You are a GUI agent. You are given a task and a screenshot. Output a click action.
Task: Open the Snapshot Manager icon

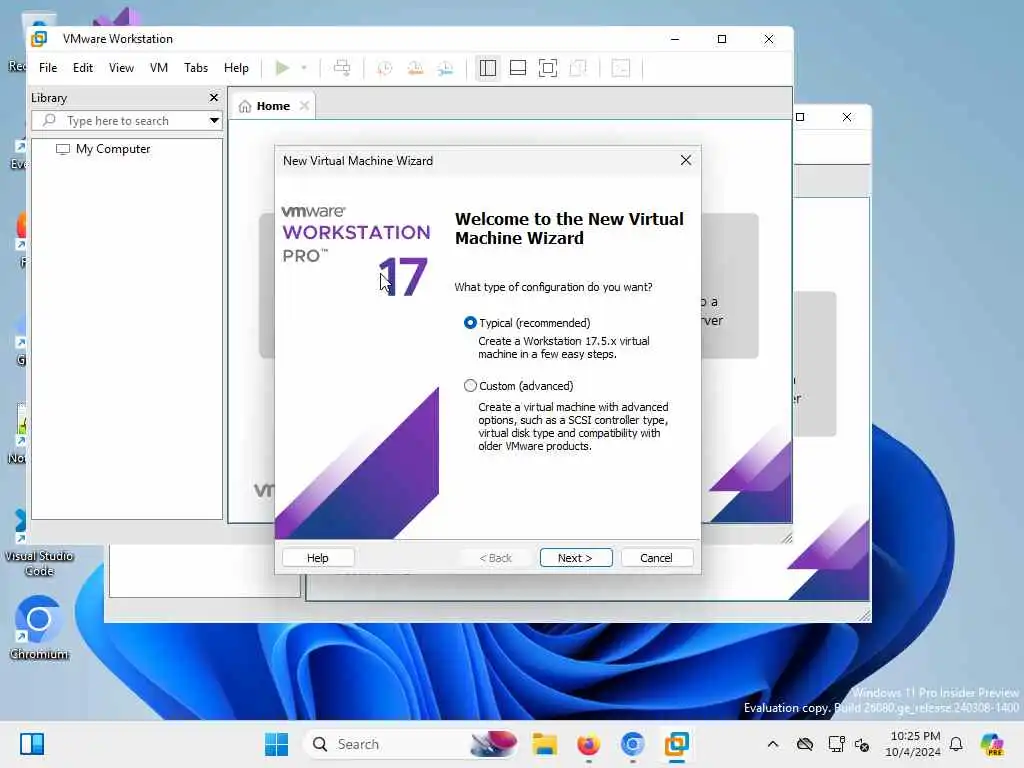click(x=445, y=68)
